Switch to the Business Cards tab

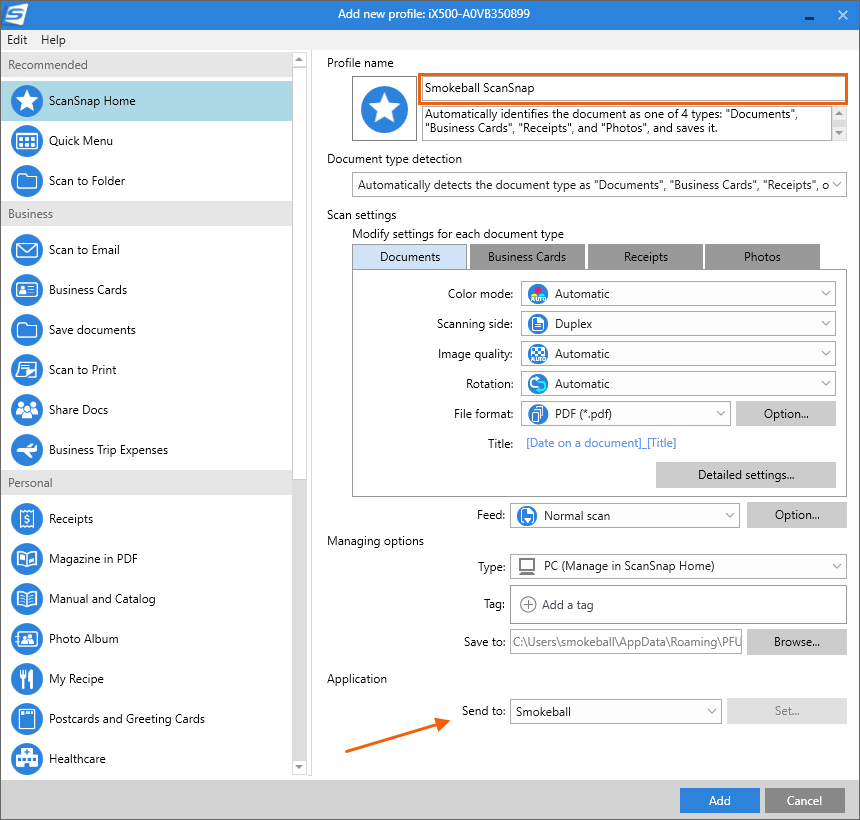tap(527, 257)
